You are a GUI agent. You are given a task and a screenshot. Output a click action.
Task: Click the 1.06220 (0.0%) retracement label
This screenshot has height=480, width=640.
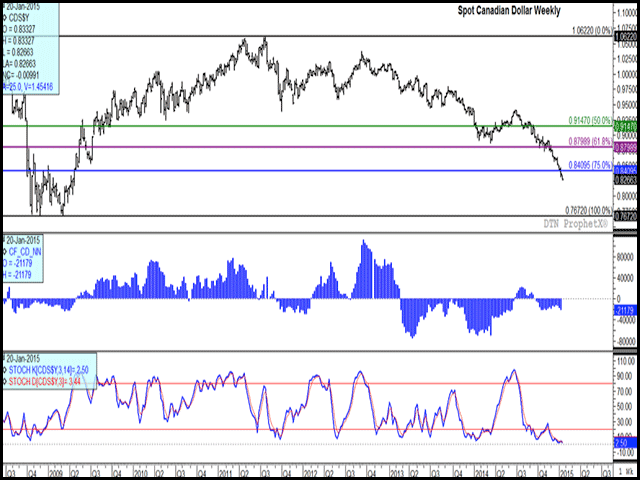pyautogui.click(x=592, y=30)
